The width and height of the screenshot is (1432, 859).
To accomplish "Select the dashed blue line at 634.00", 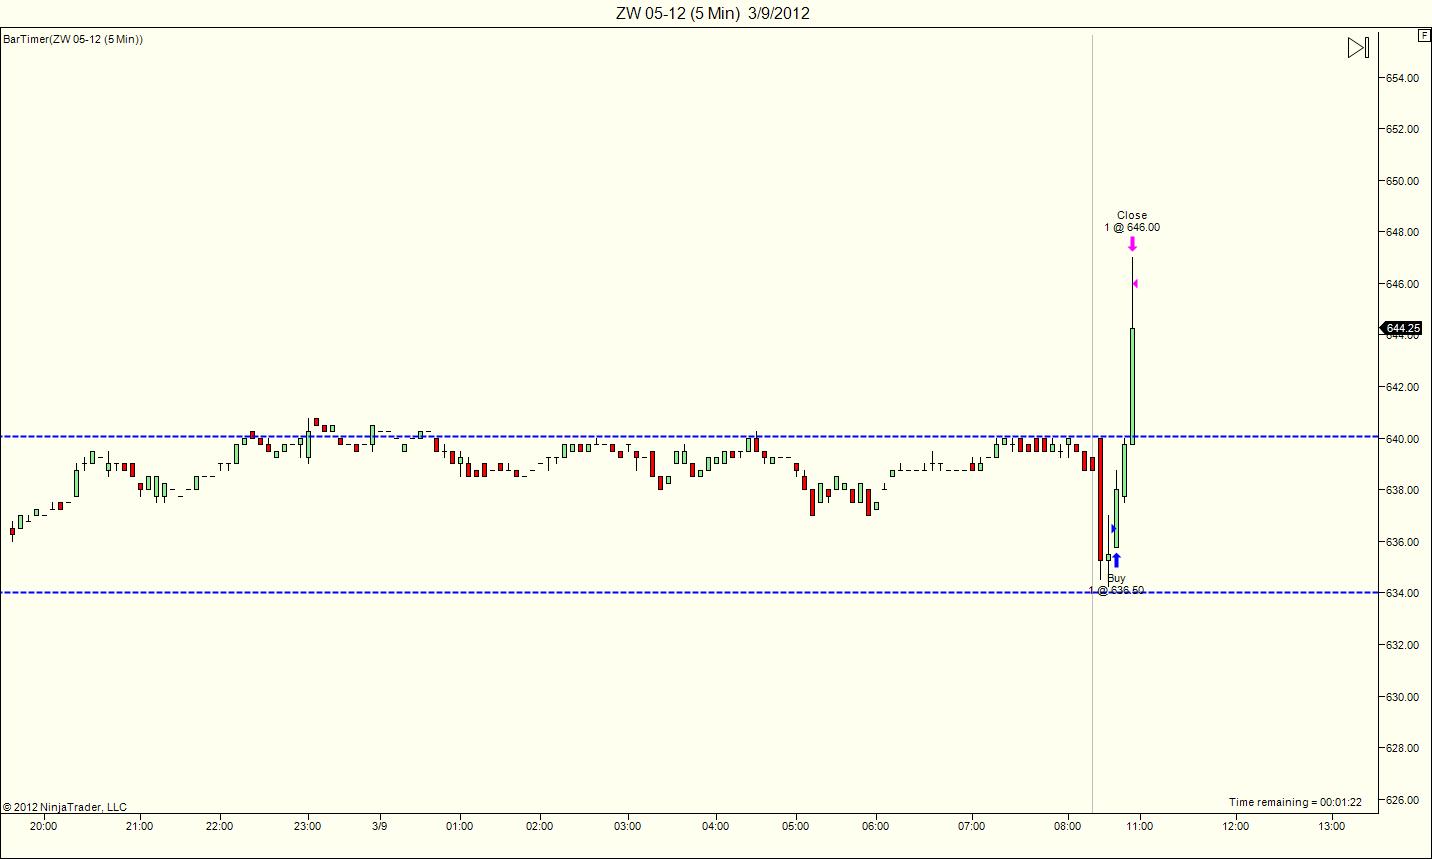I will coord(689,593).
